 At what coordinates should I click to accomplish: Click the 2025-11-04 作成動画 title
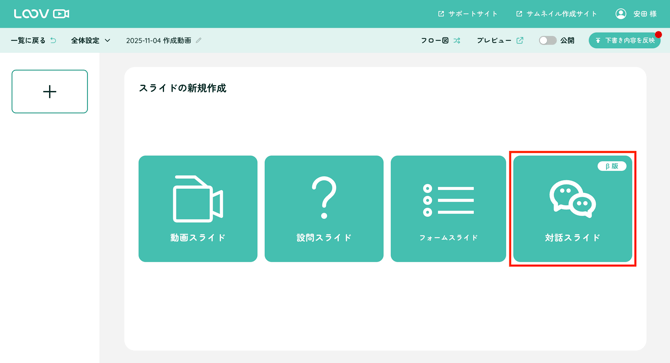(x=159, y=41)
